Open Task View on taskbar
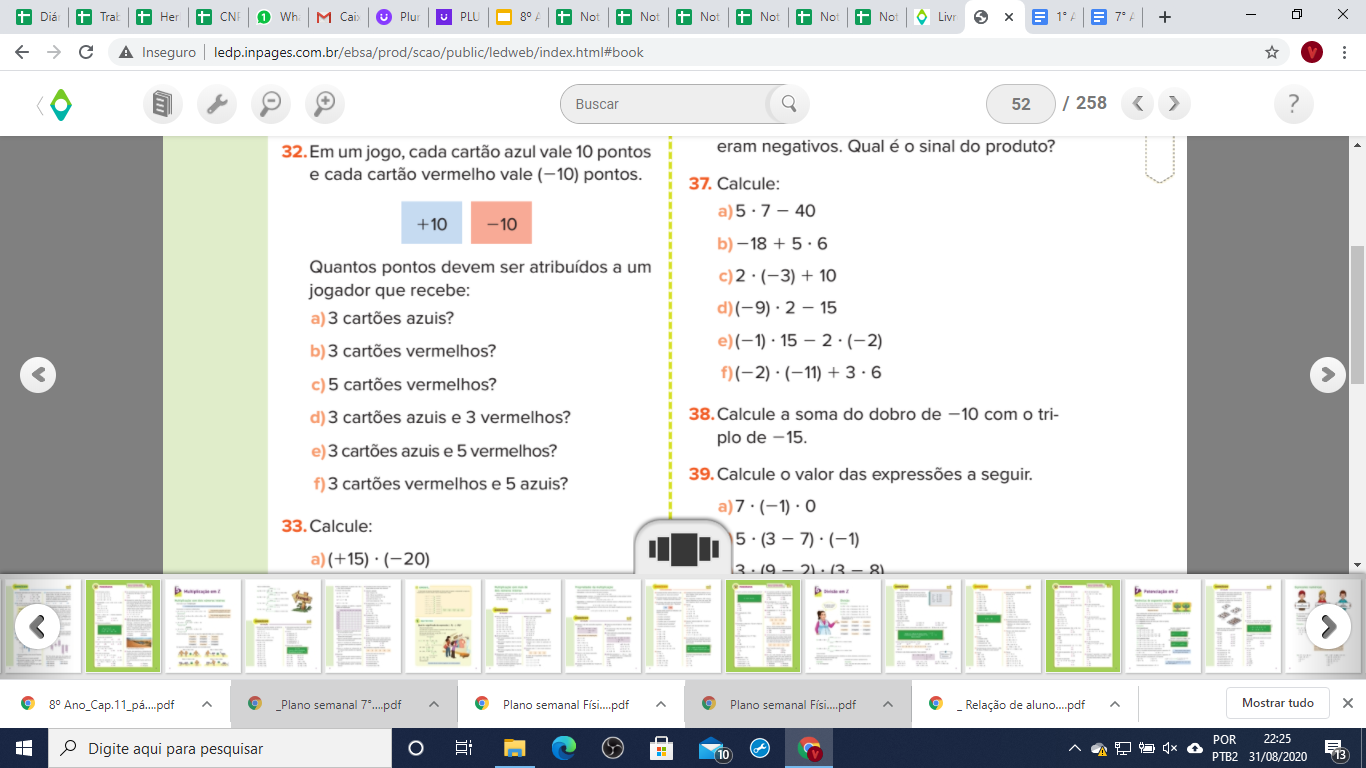 [464, 748]
